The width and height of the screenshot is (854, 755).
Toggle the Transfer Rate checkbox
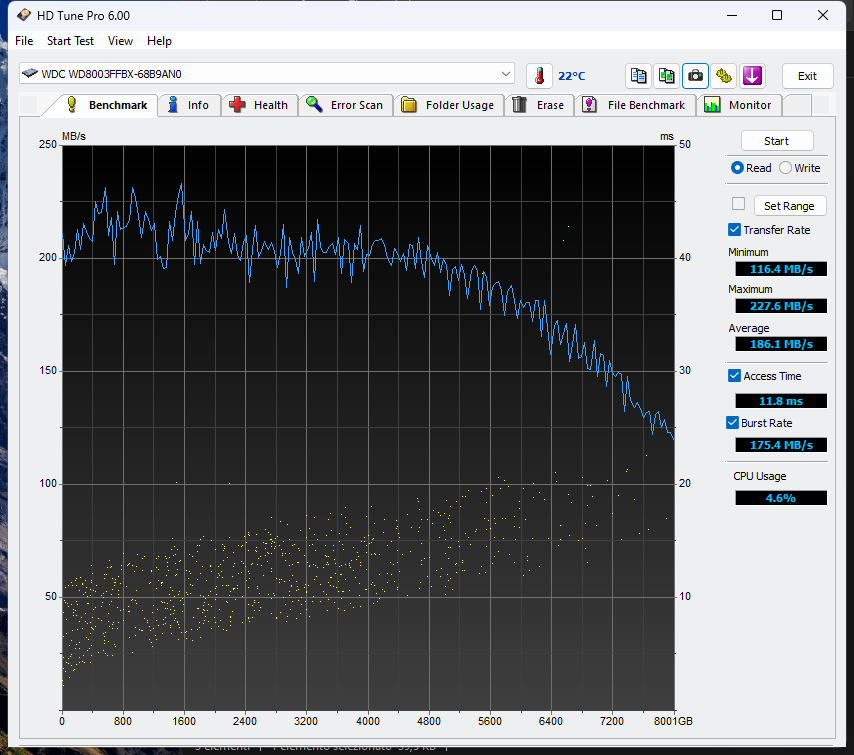tap(734, 230)
